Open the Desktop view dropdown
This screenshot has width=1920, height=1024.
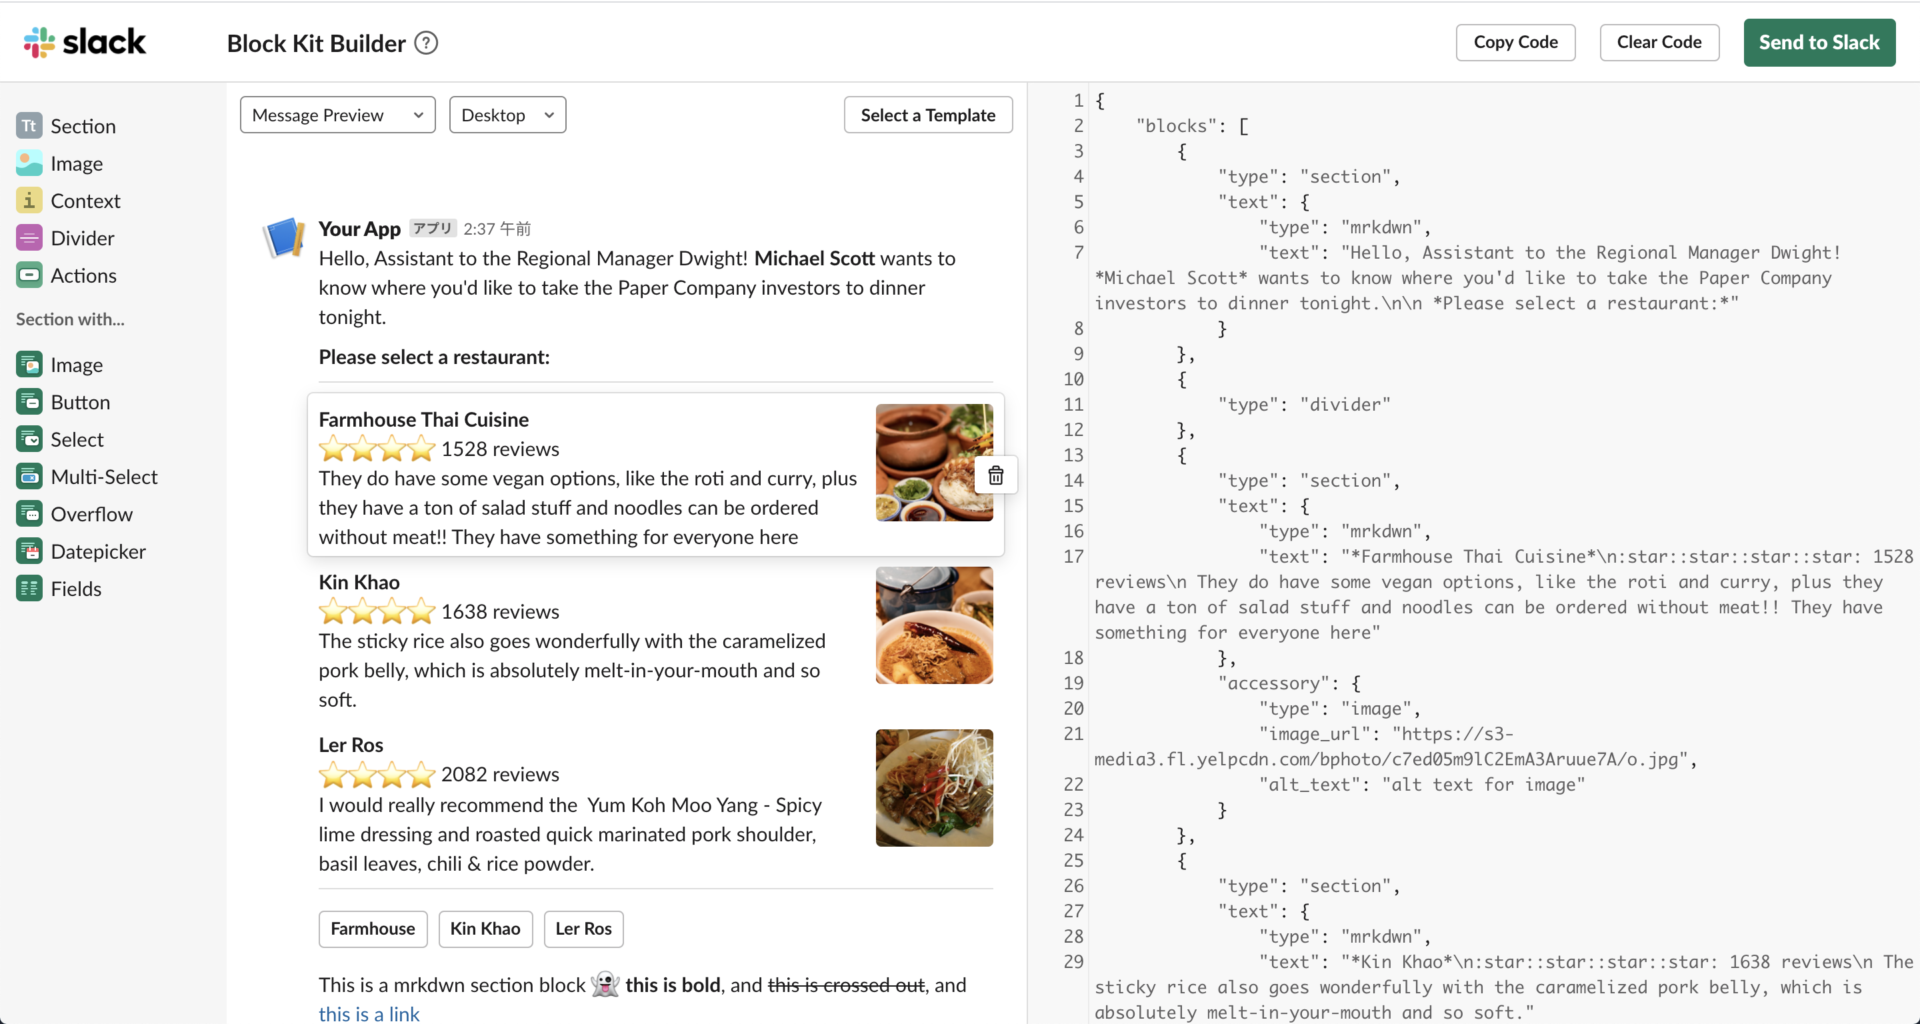coord(507,115)
